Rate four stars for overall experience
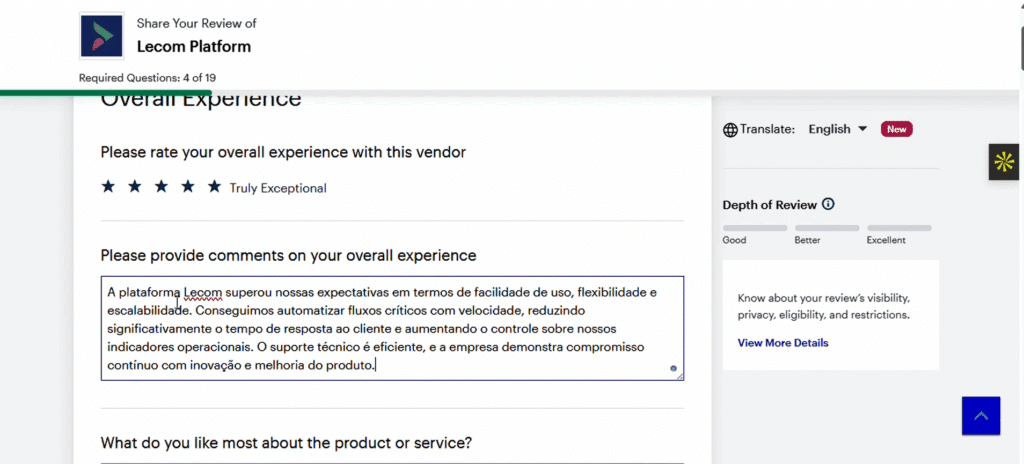The image size is (1024, 464). pyautogui.click(x=187, y=187)
